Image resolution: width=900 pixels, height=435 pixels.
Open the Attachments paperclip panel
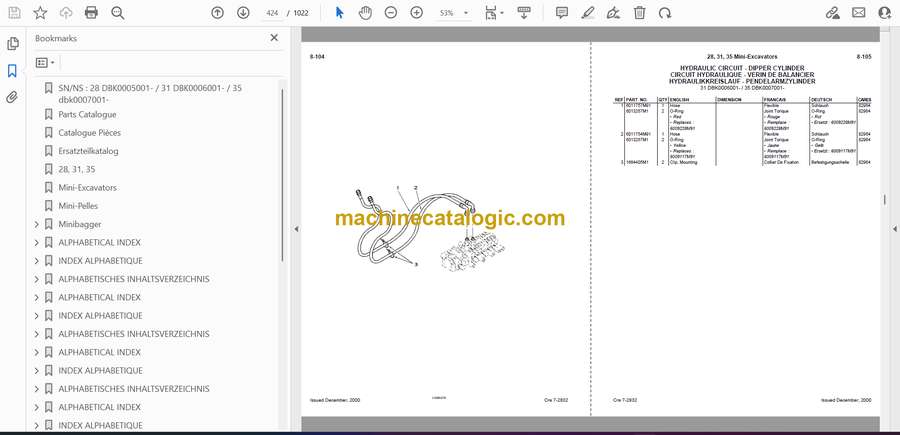point(13,97)
